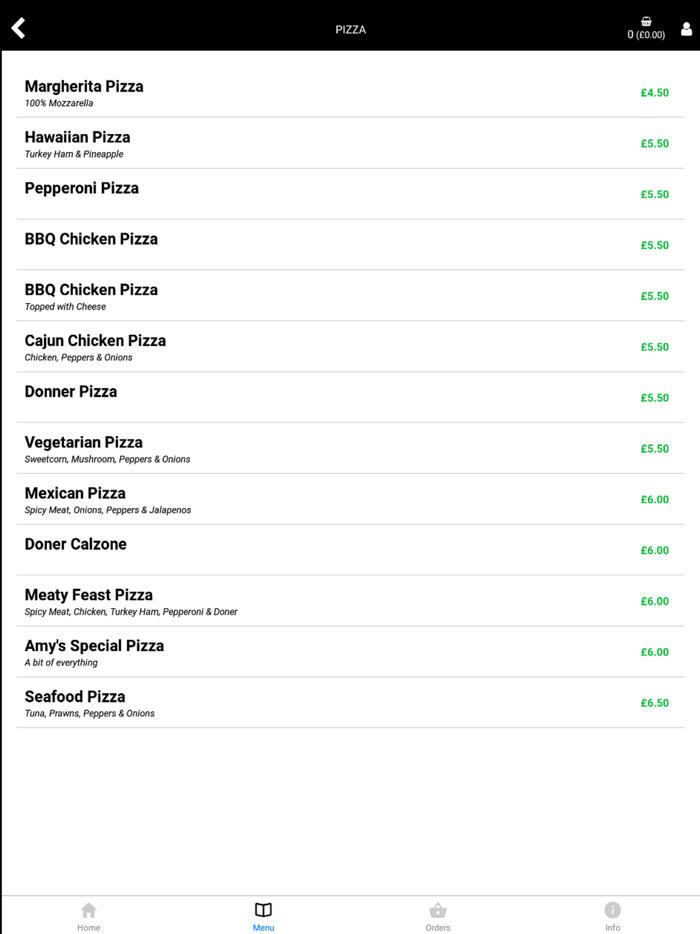Viewport: 700px width, 934px height.
Task: Select the Margherita Pizza
Action: coord(350,92)
